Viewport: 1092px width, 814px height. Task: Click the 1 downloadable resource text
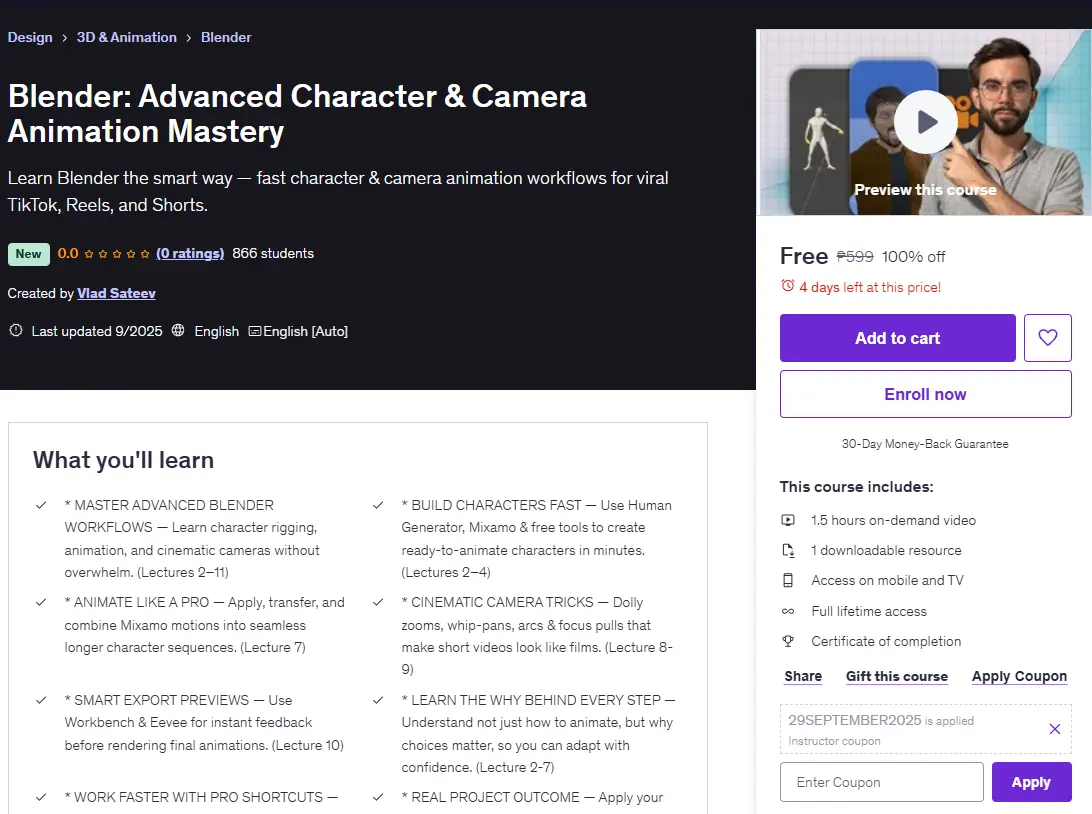(x=886, y=550)
